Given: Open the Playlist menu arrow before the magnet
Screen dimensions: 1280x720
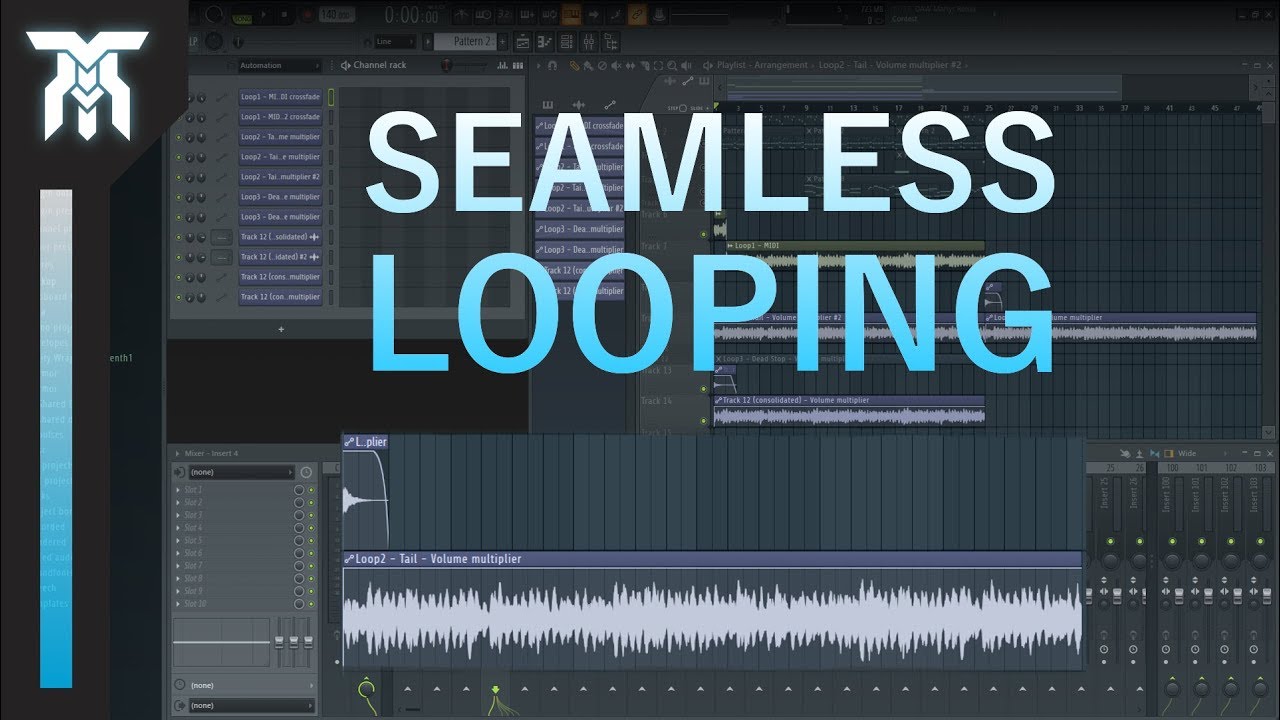Looking at the screenshot, I should (540, 65).
